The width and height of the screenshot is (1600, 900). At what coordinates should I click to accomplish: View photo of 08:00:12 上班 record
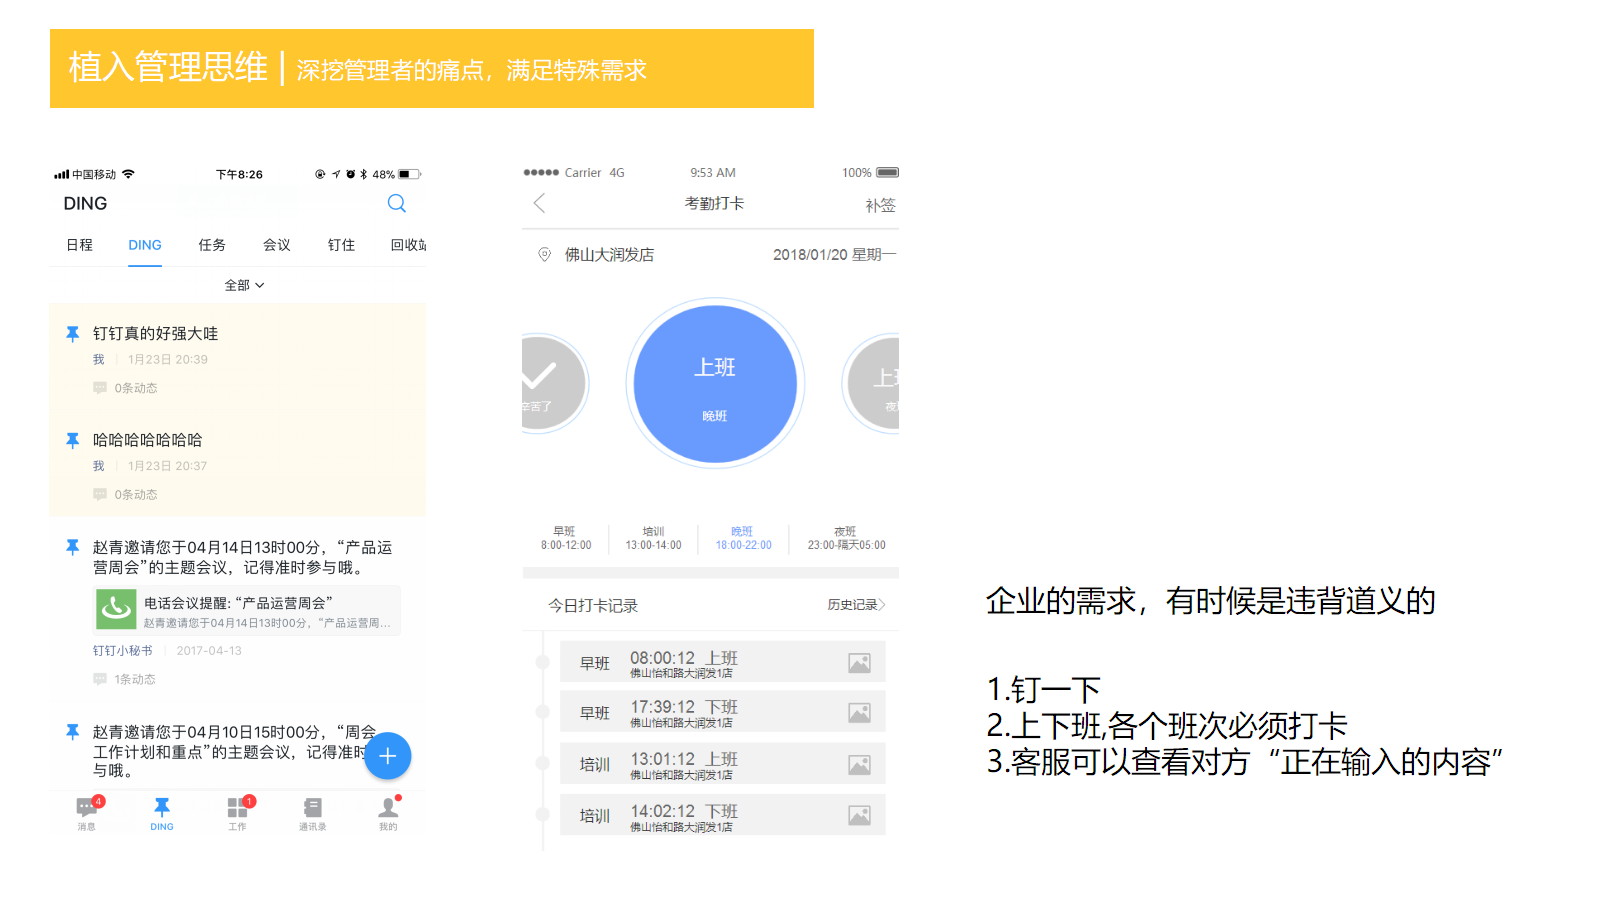[x=859, y=663]
